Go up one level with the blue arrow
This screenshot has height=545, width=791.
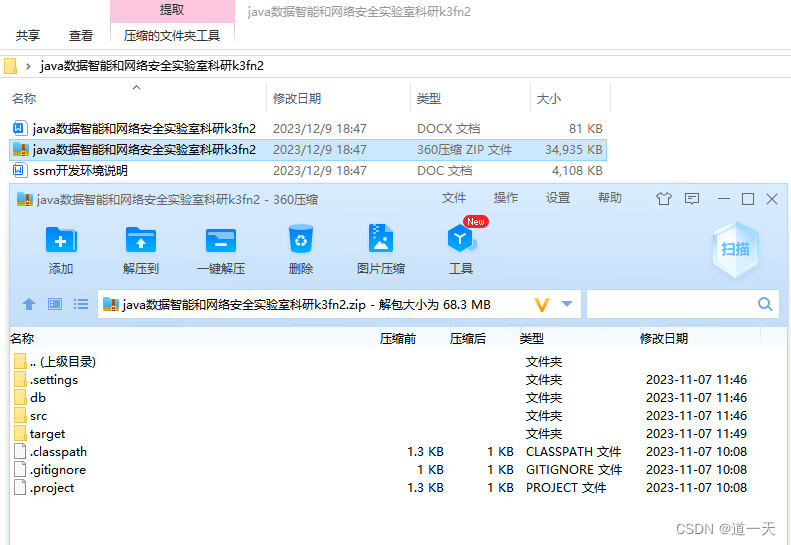[29, 304]
